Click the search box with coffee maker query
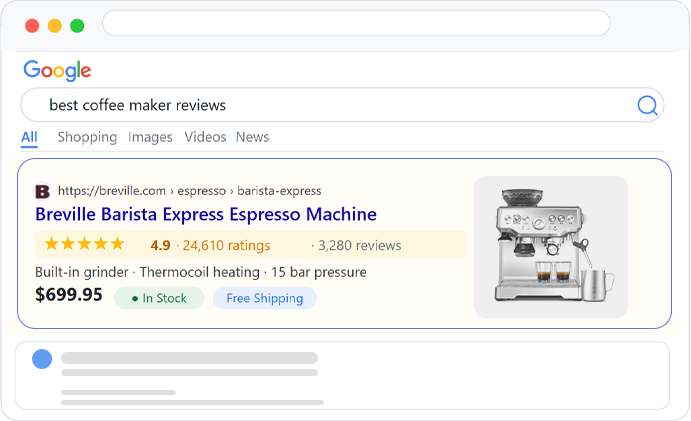This screenshot has width=691, height=421. [x=342, y=105]
